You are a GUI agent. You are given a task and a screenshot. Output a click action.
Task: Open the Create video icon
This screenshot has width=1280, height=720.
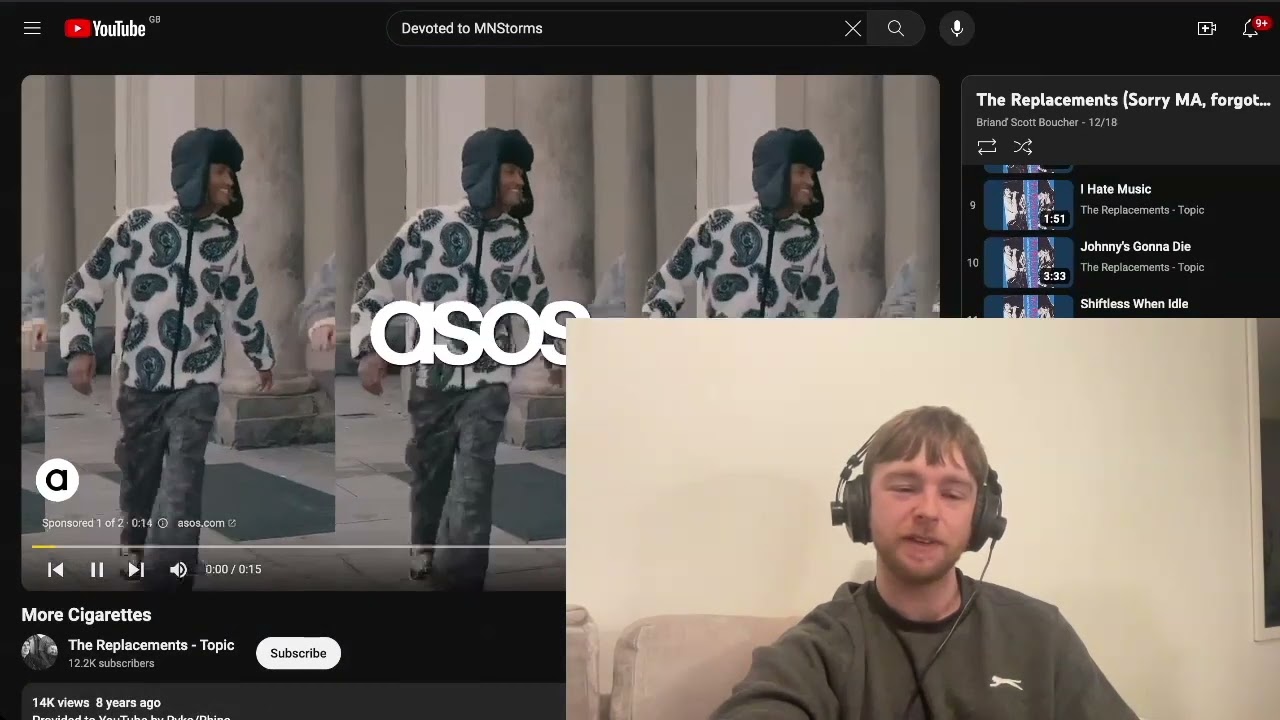click(1207, 29)
